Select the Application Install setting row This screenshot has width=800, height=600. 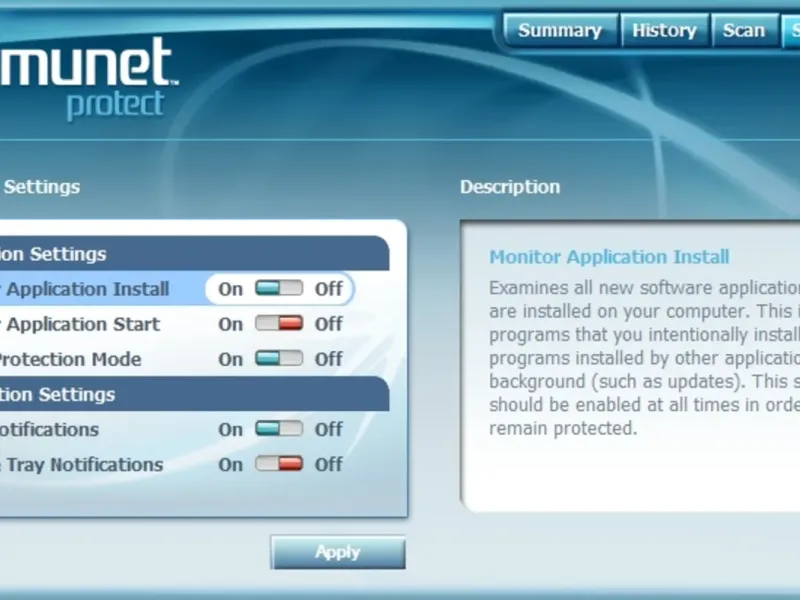178,289
